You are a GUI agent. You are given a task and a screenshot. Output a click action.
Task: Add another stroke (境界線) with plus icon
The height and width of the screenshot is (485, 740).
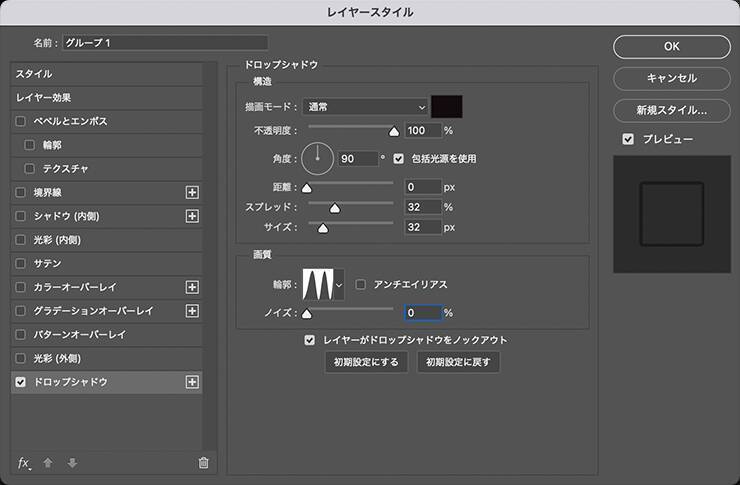[x=193, y=192]
